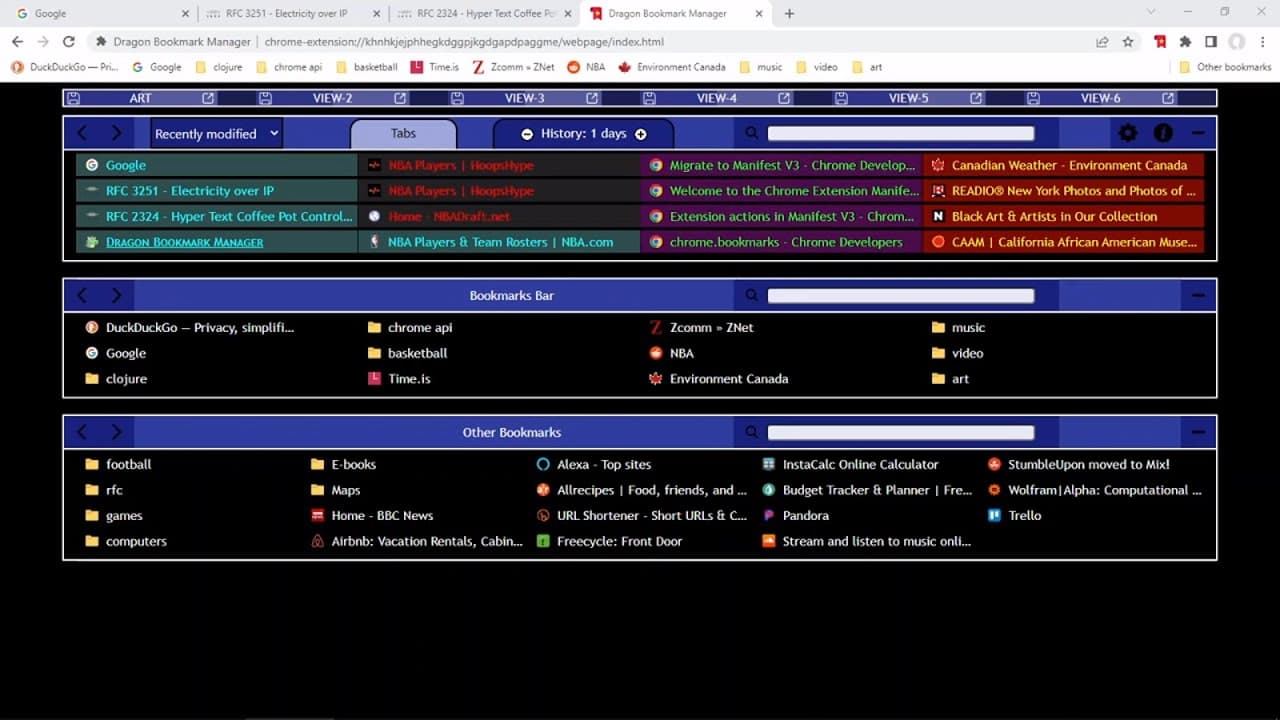Select the Tabs tab
This screenshot has height=720, width=1280.
coord(403,133)
